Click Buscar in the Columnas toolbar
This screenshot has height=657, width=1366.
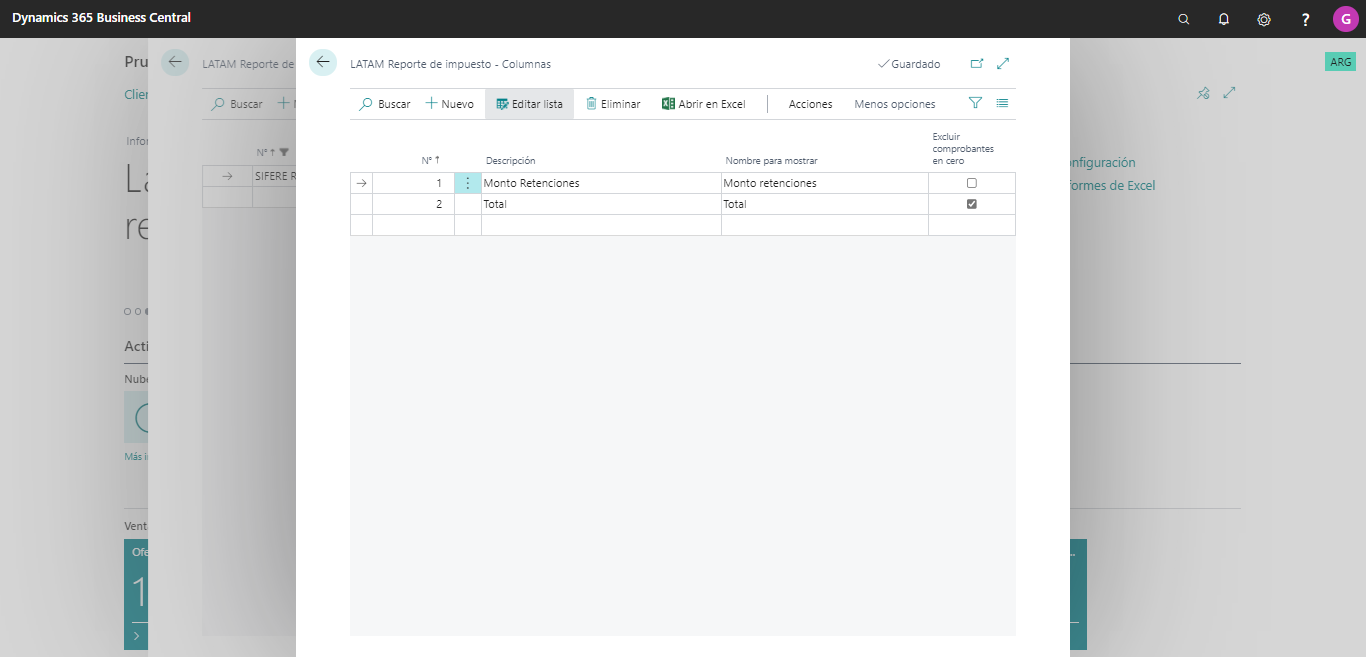(x=385, y=104)
